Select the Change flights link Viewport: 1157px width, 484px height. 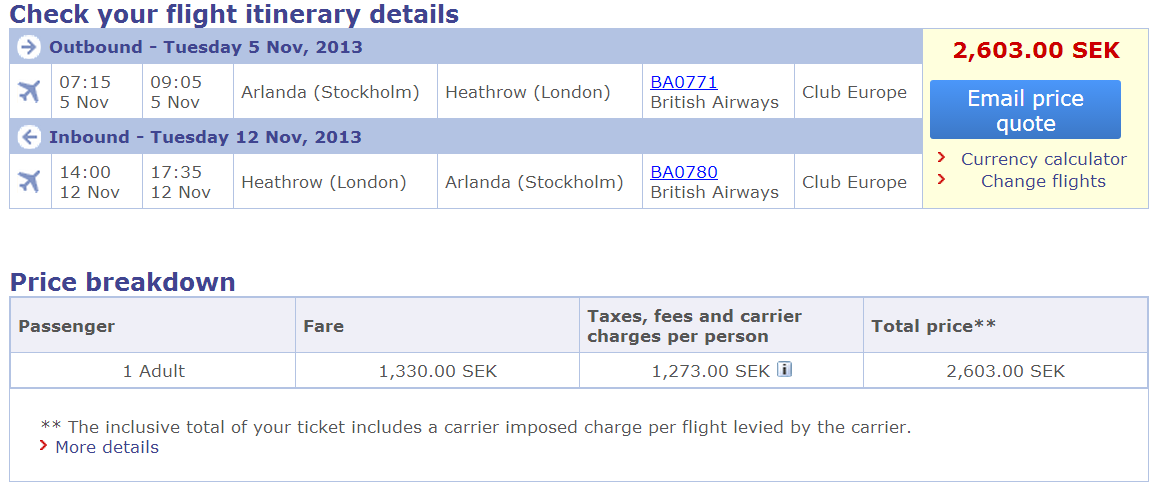[1043, 181]
